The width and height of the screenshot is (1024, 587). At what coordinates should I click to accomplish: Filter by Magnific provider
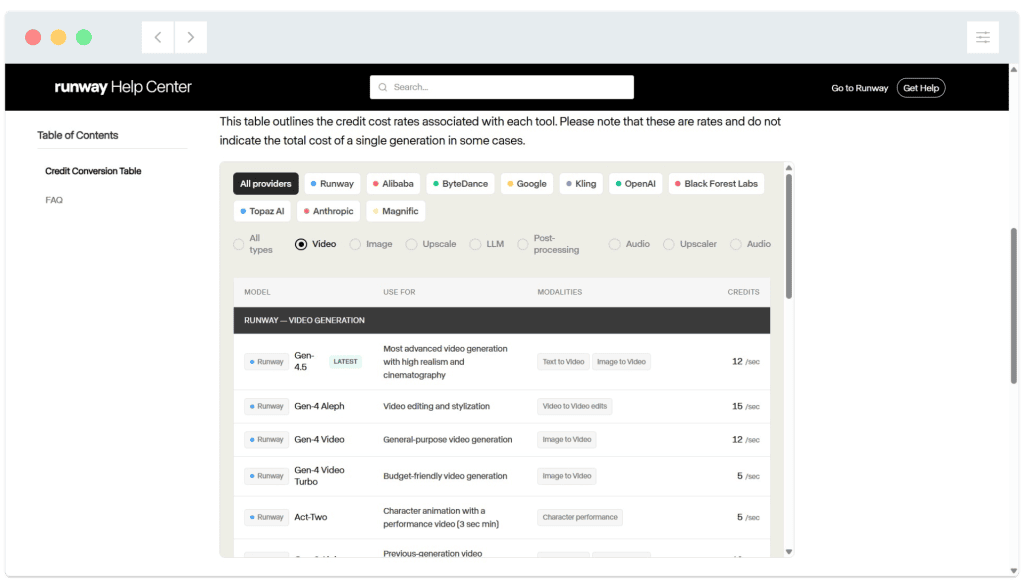(396, 211)
